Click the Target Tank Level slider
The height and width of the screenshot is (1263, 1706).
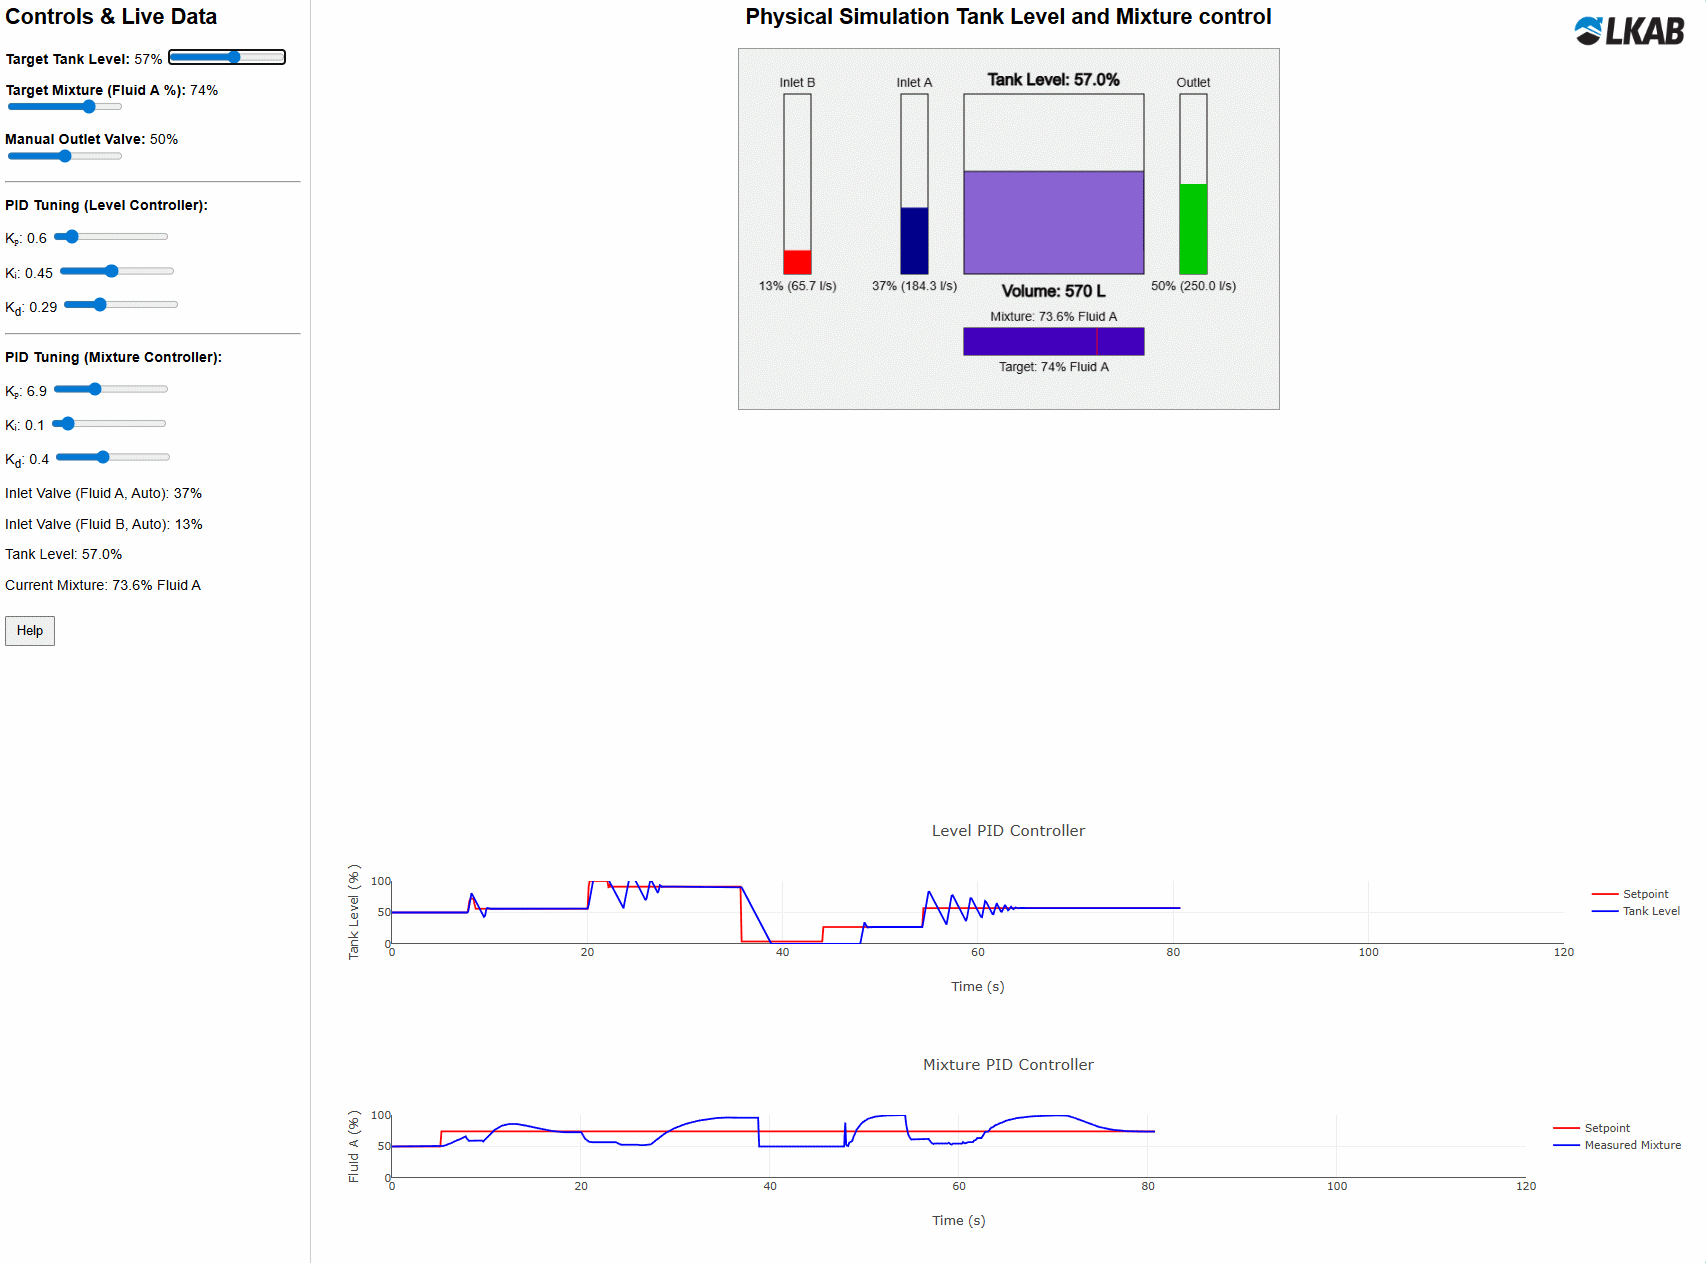[x=227, y=57]
